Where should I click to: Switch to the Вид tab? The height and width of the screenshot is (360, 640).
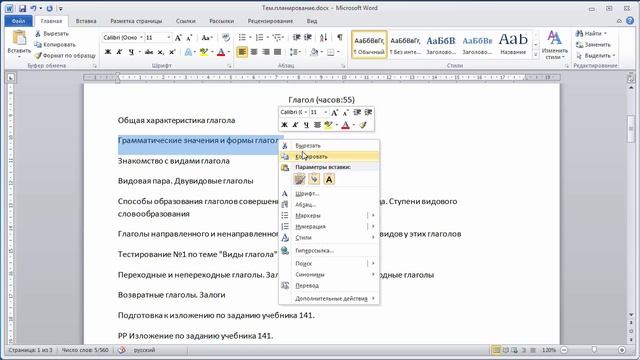[x=312, y=21]
